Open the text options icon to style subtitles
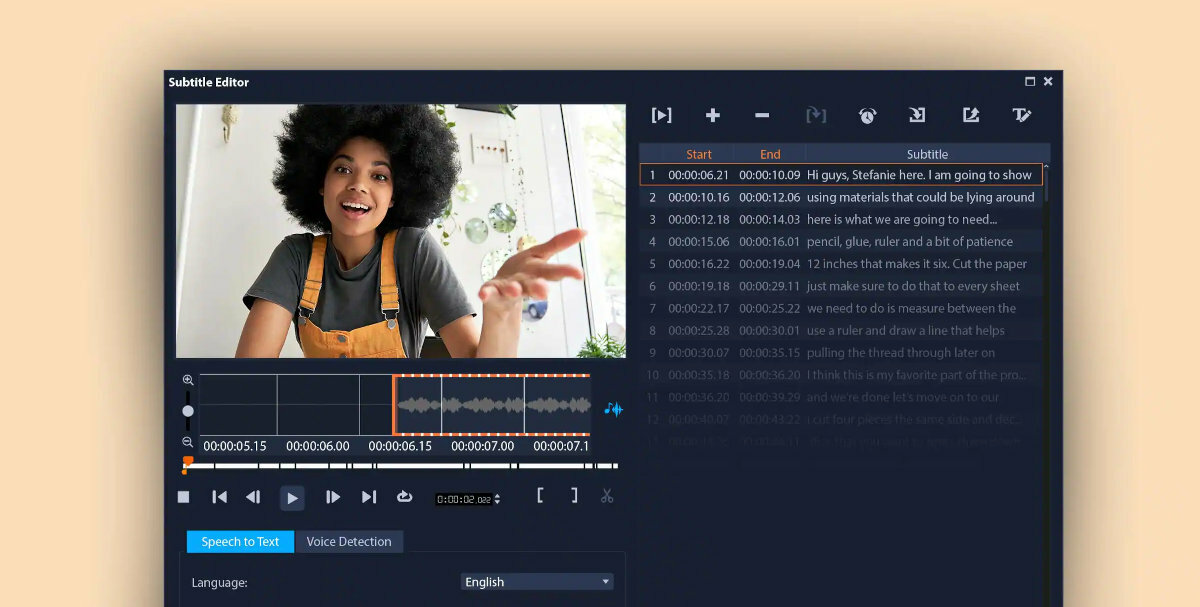 tap(1022, 115)
